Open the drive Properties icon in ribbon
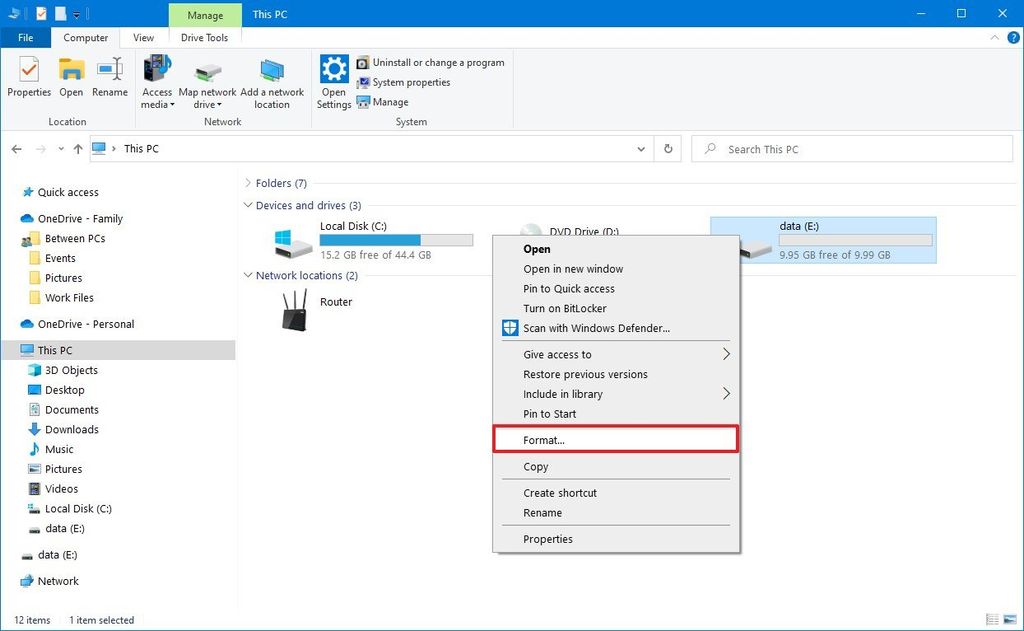This screenshot has height=631, width=1024. tap(28, 80)
